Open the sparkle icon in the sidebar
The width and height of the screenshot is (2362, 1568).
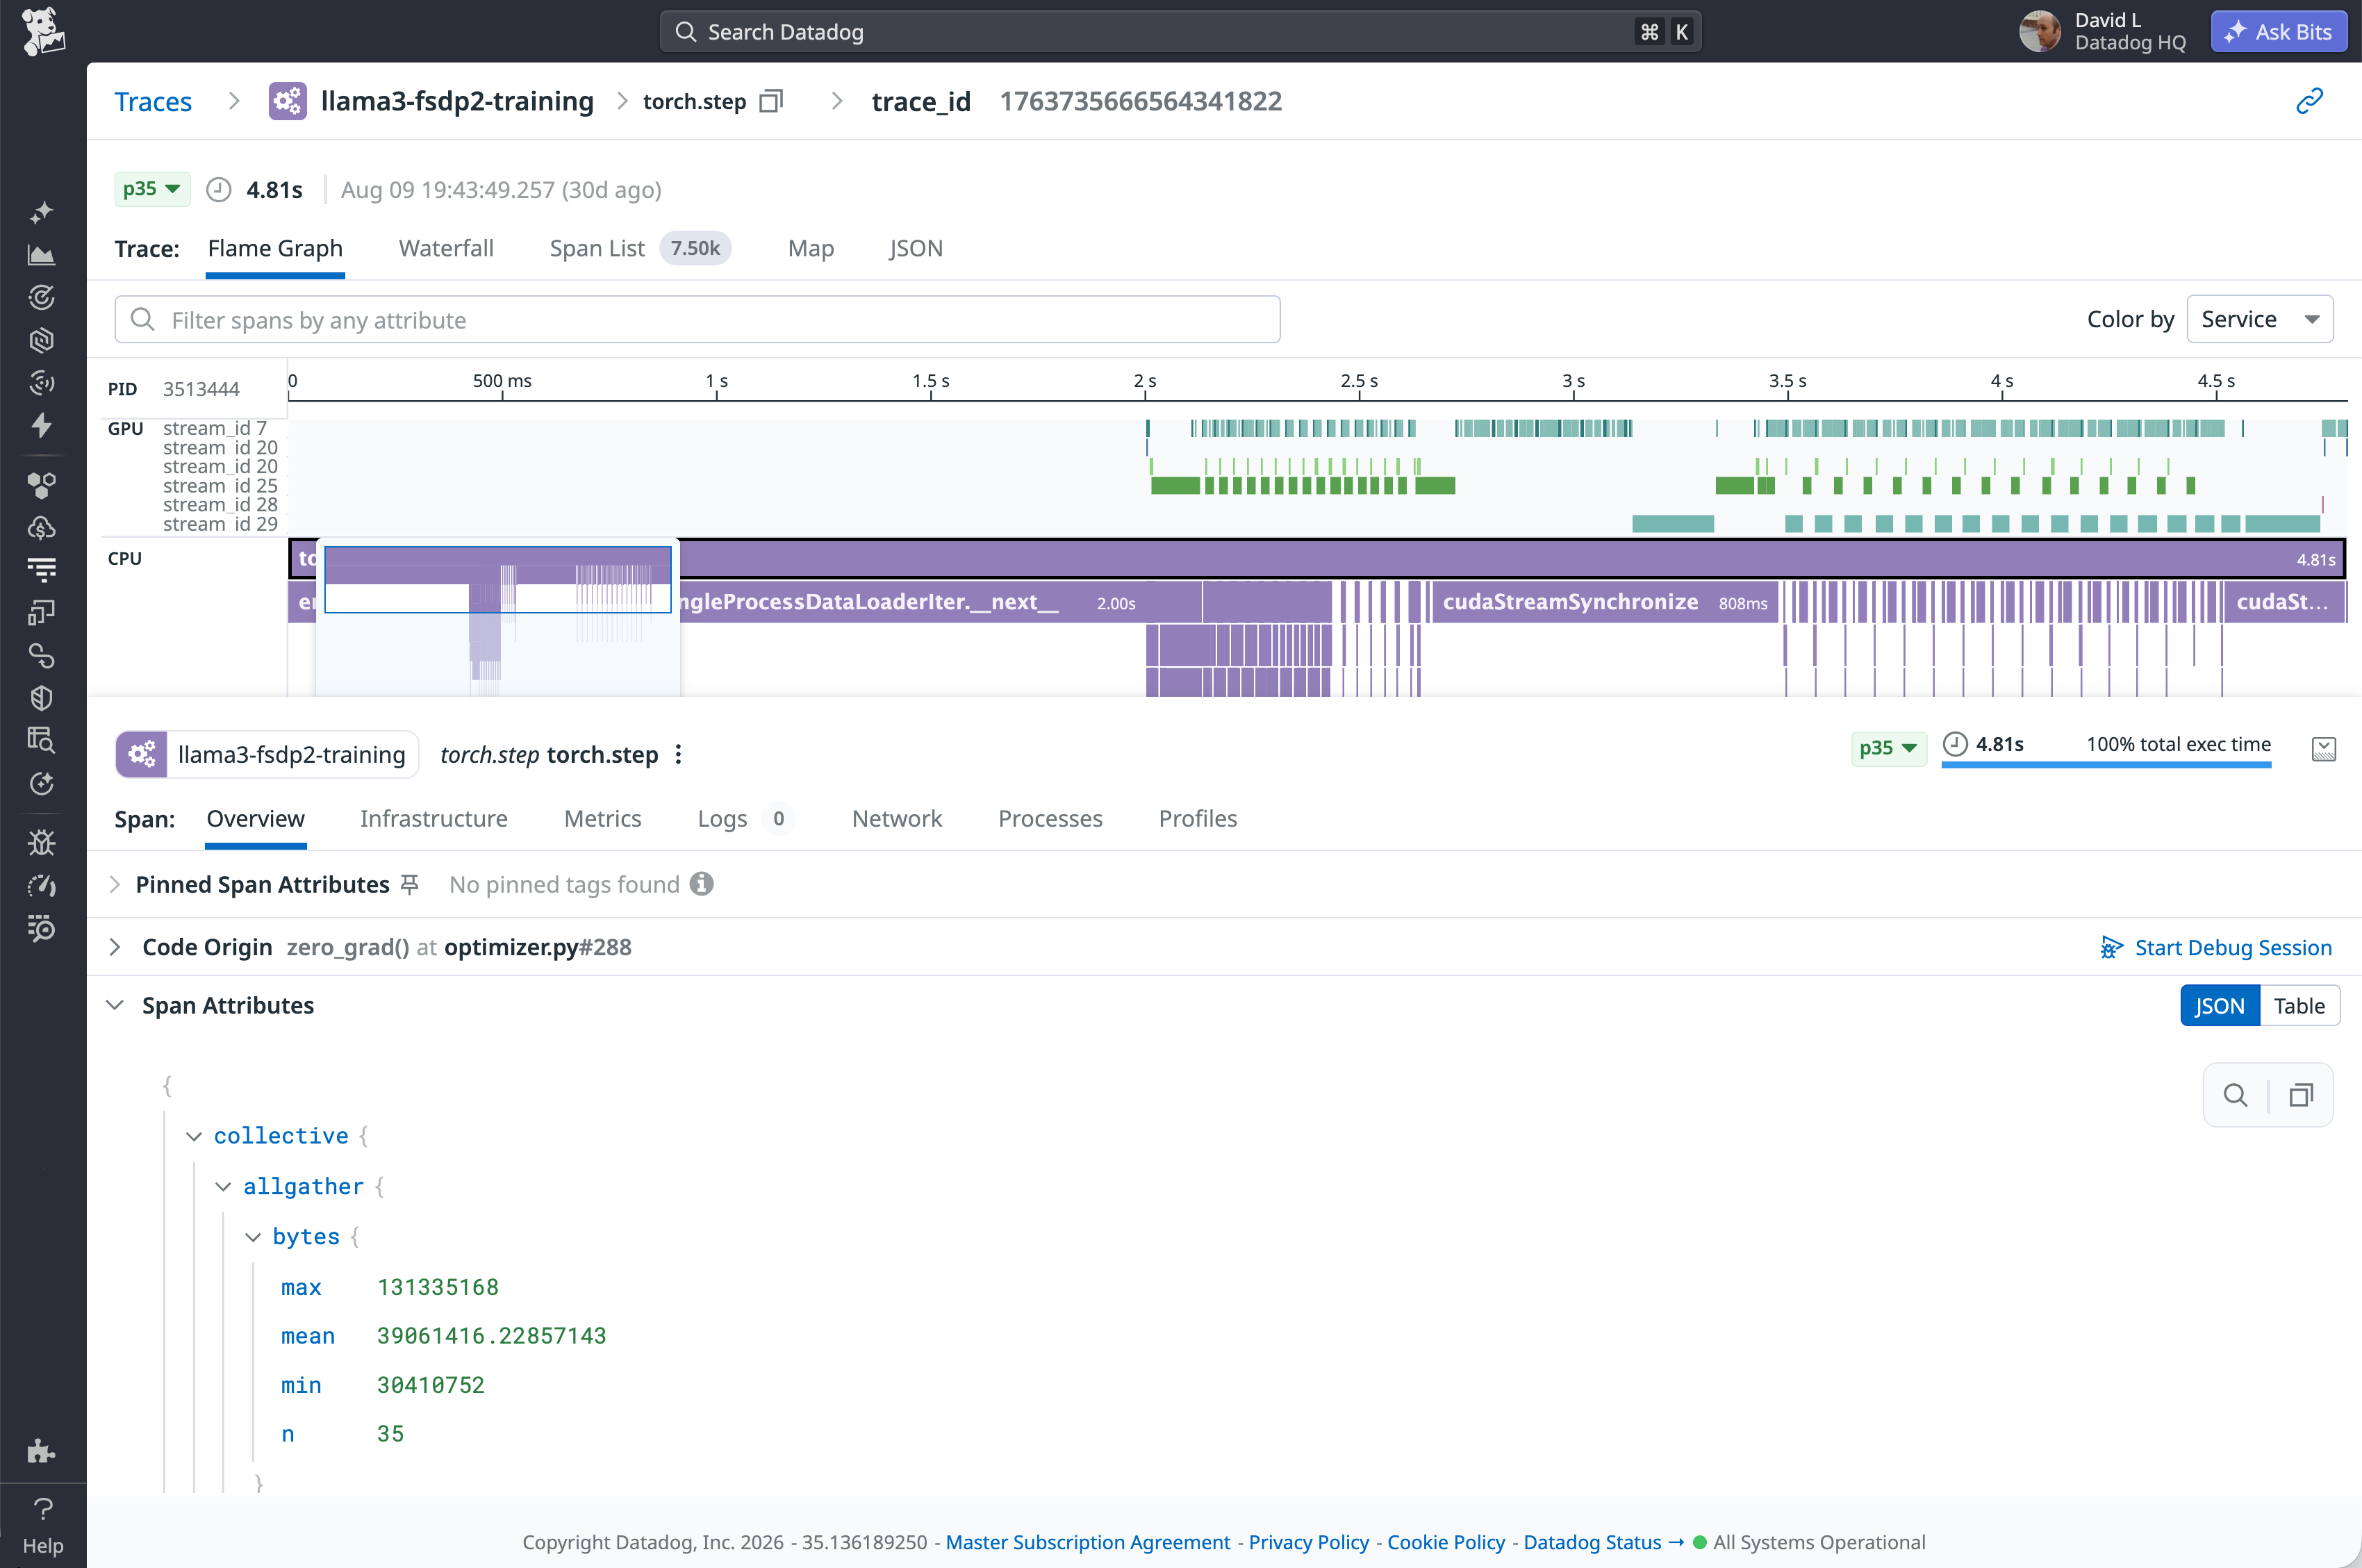coord(42,213)
